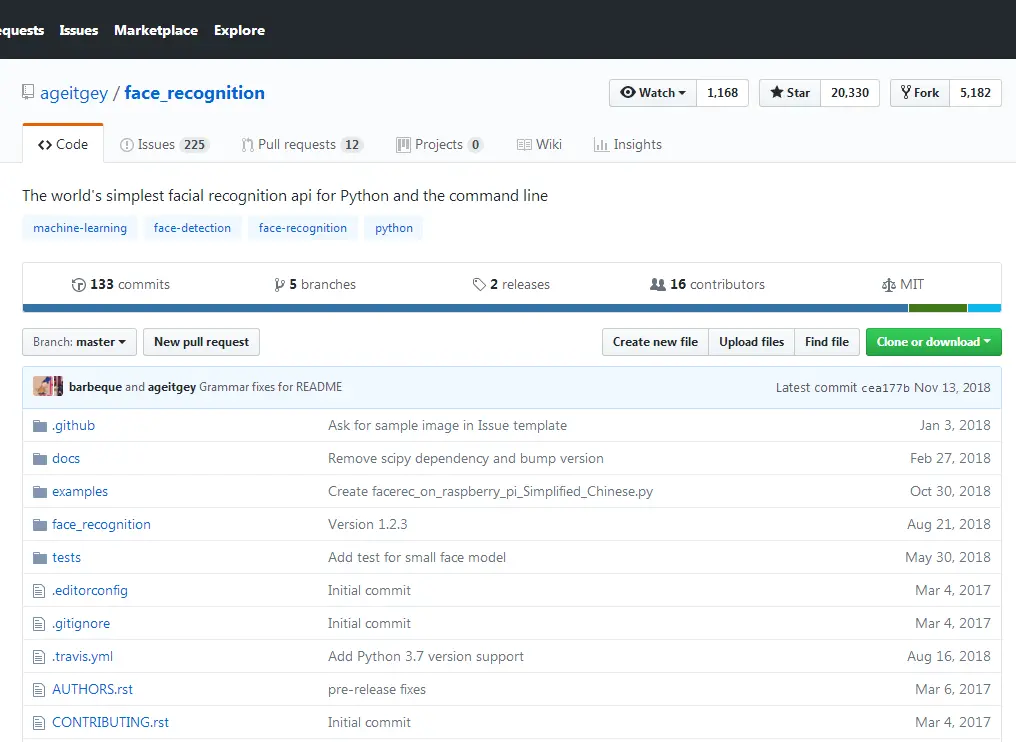Click the language breakdown color bar
The image size is (1016, 742).
pos(512,308)
